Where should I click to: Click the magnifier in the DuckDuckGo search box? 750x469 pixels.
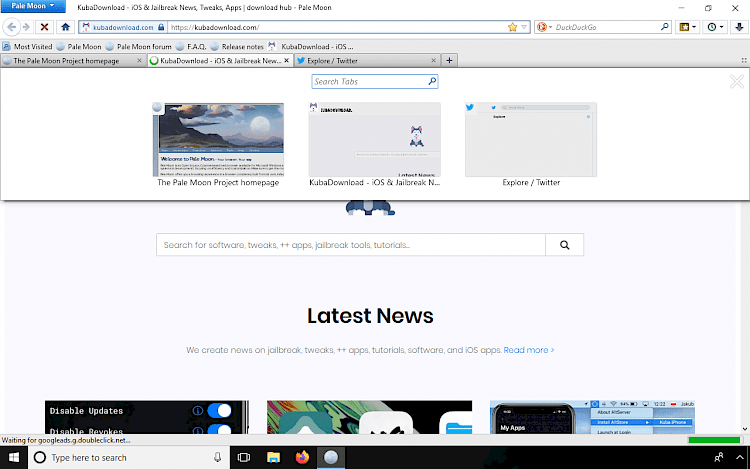[664, 27]
